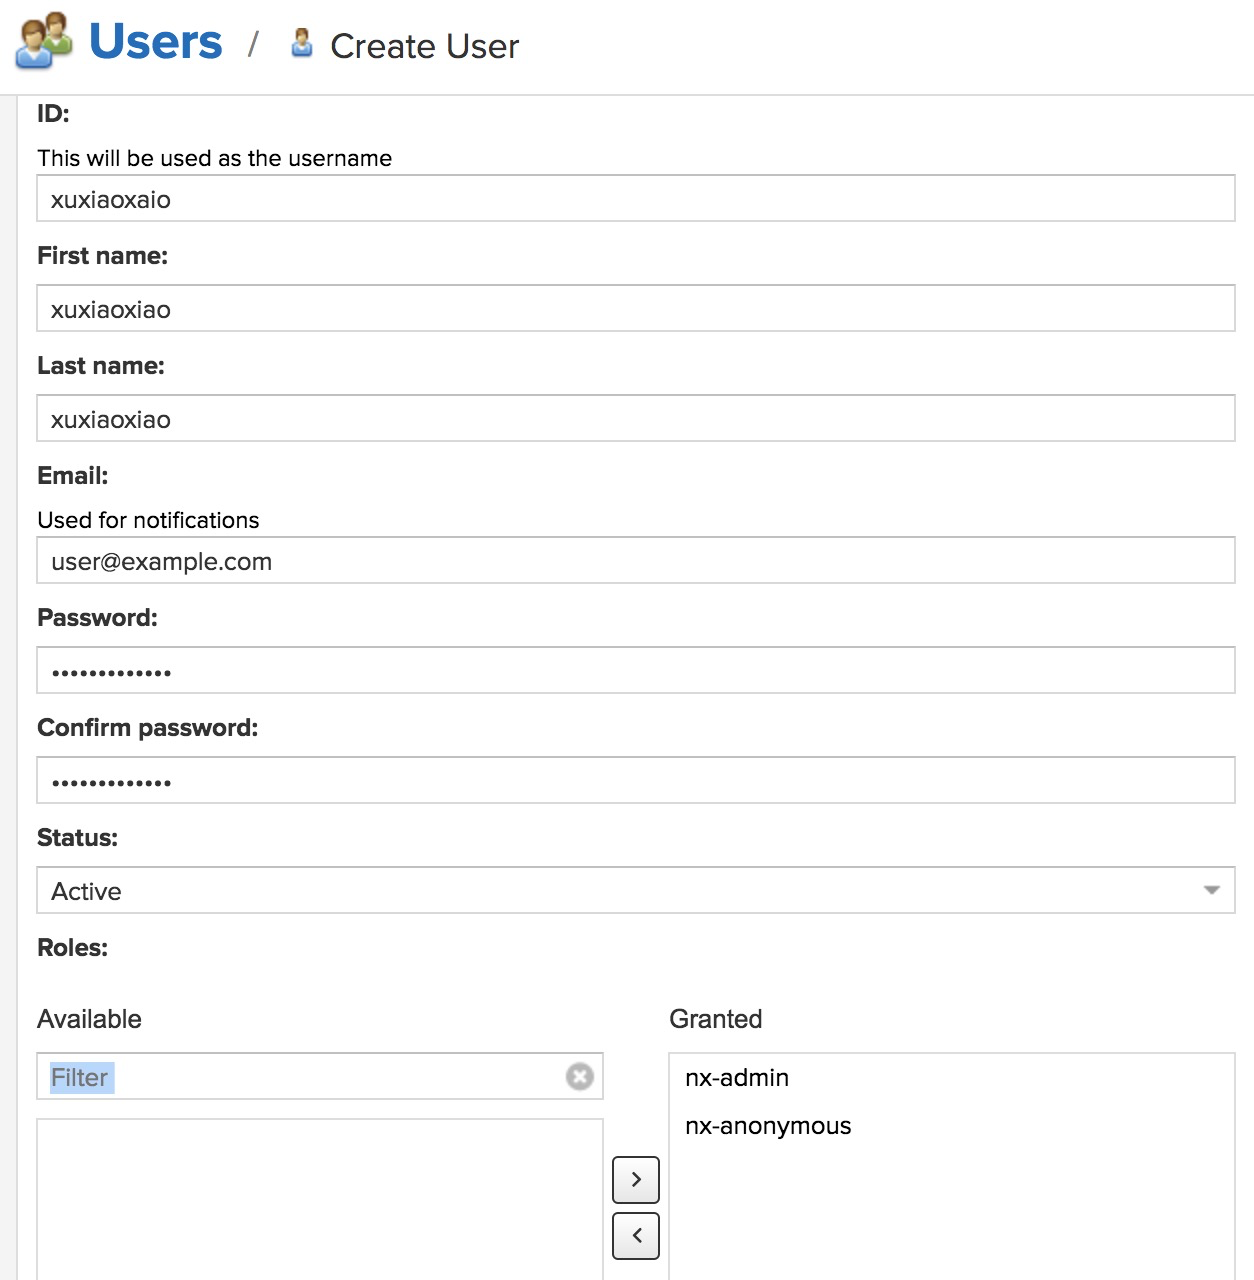Click into the Password field
The image size is (1254, 1280).
(636, 671)
